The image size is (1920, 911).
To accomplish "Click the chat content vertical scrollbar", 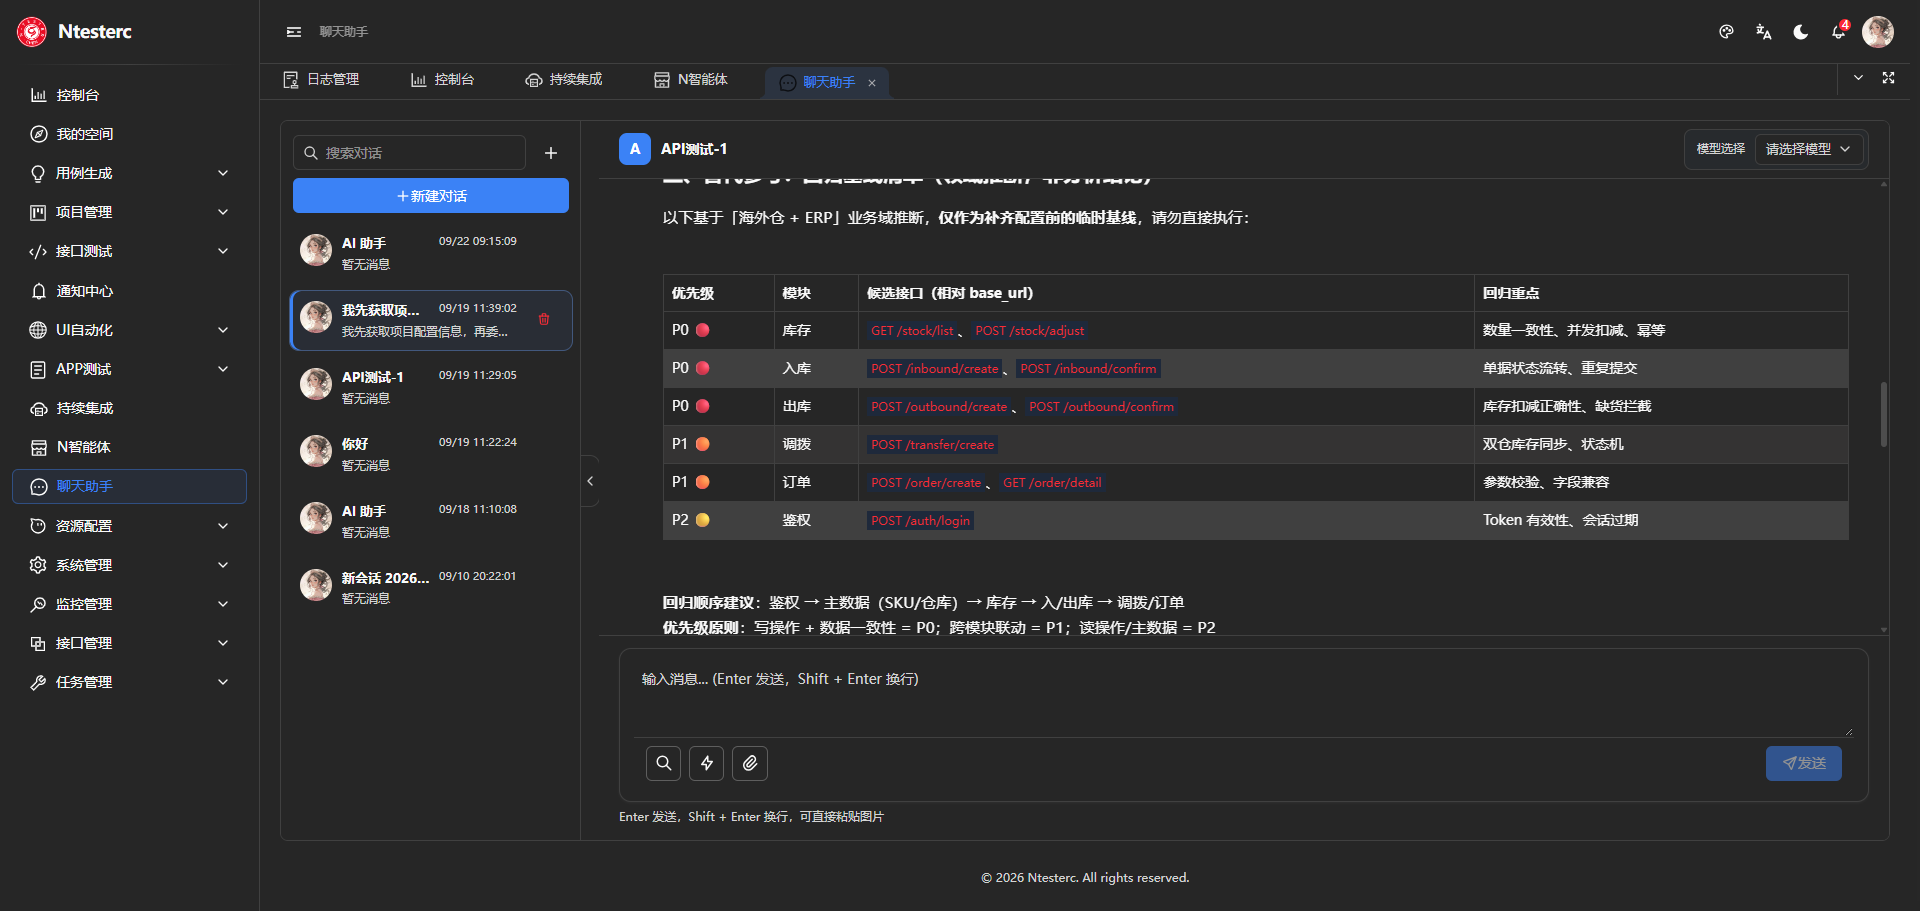I will pos(1884,414).
